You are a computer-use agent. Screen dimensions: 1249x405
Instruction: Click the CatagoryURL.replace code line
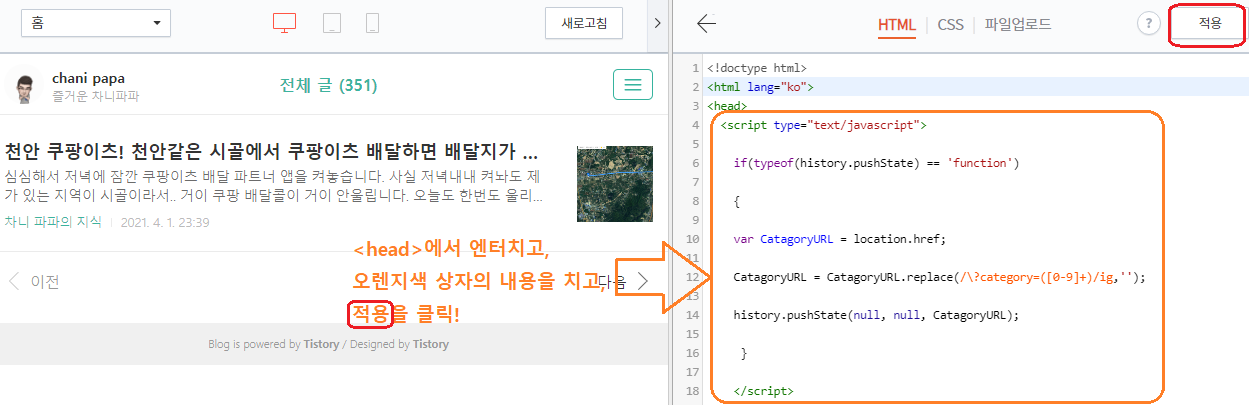[x=938, y=277]
